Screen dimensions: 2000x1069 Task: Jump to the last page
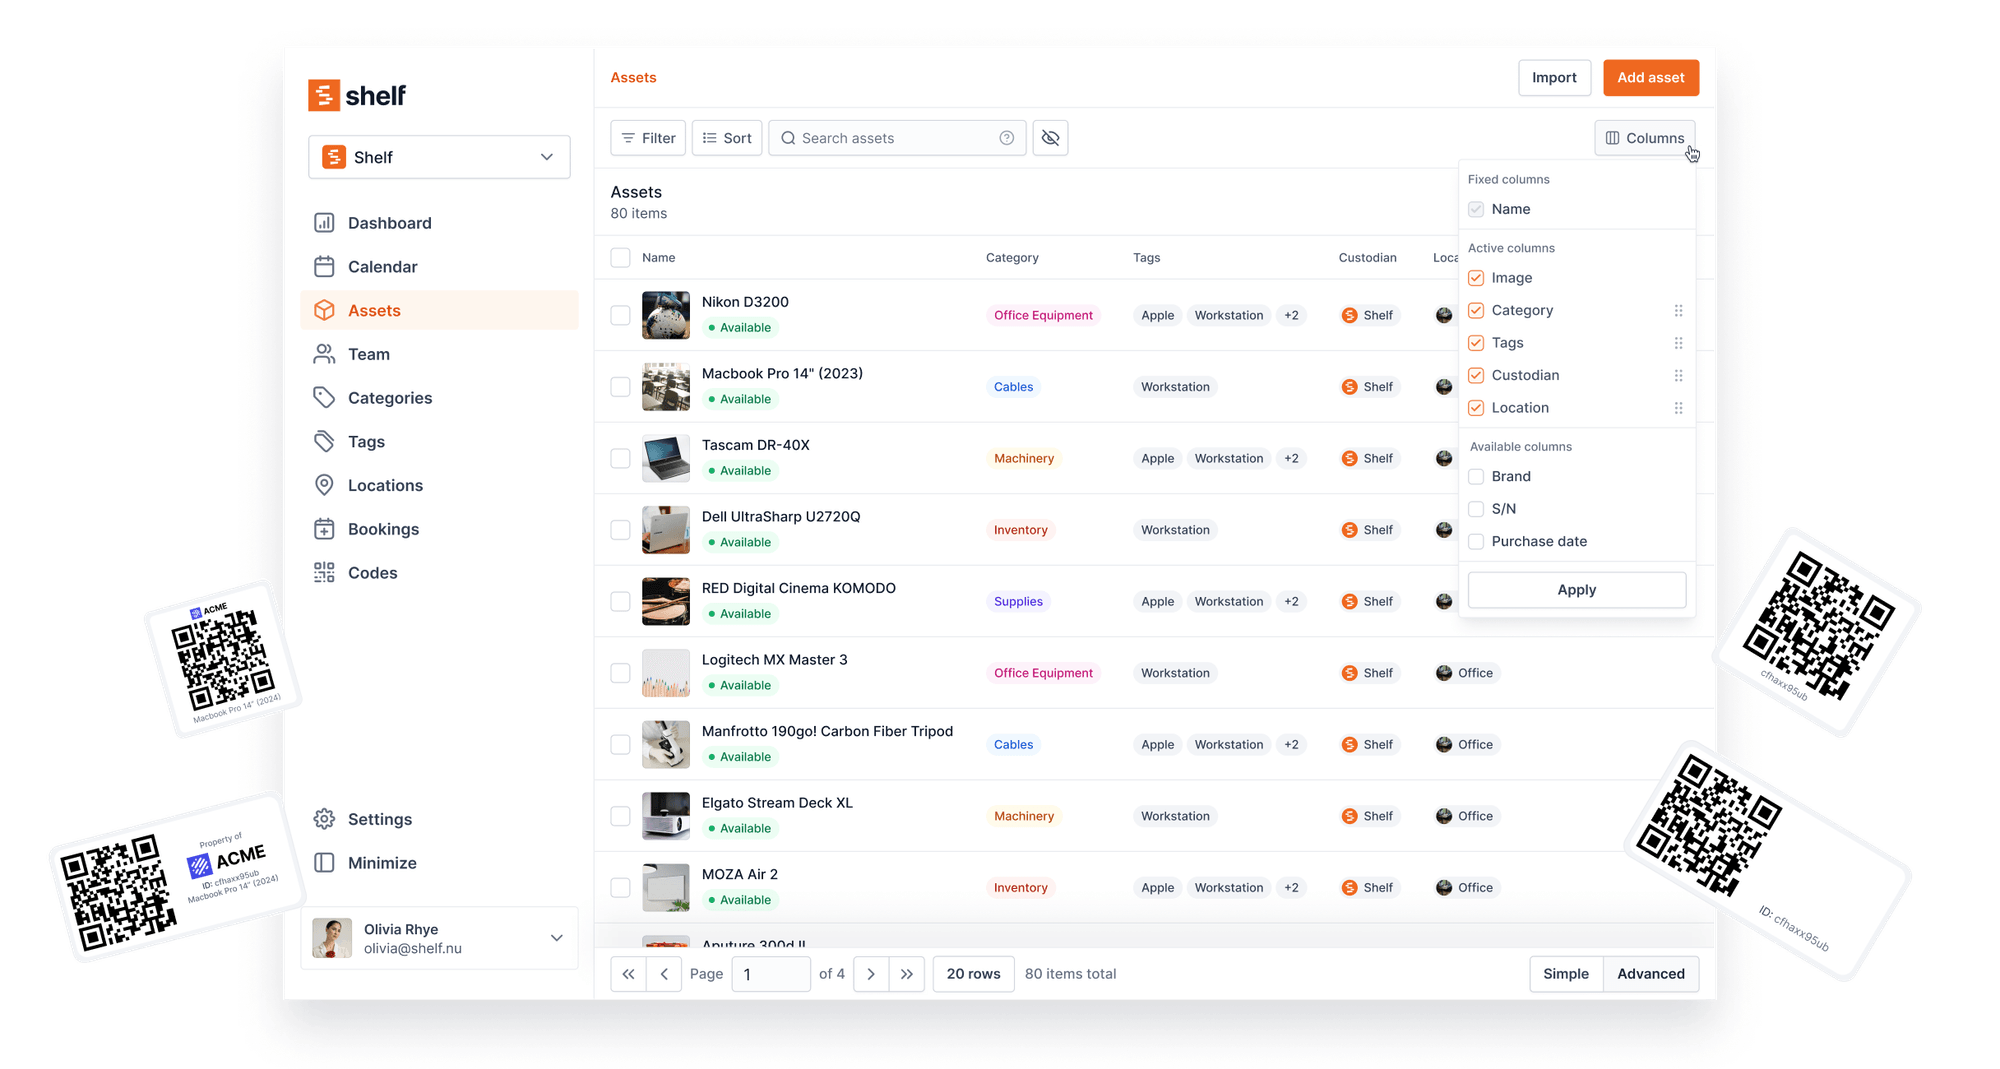click(x=906, y=974)
